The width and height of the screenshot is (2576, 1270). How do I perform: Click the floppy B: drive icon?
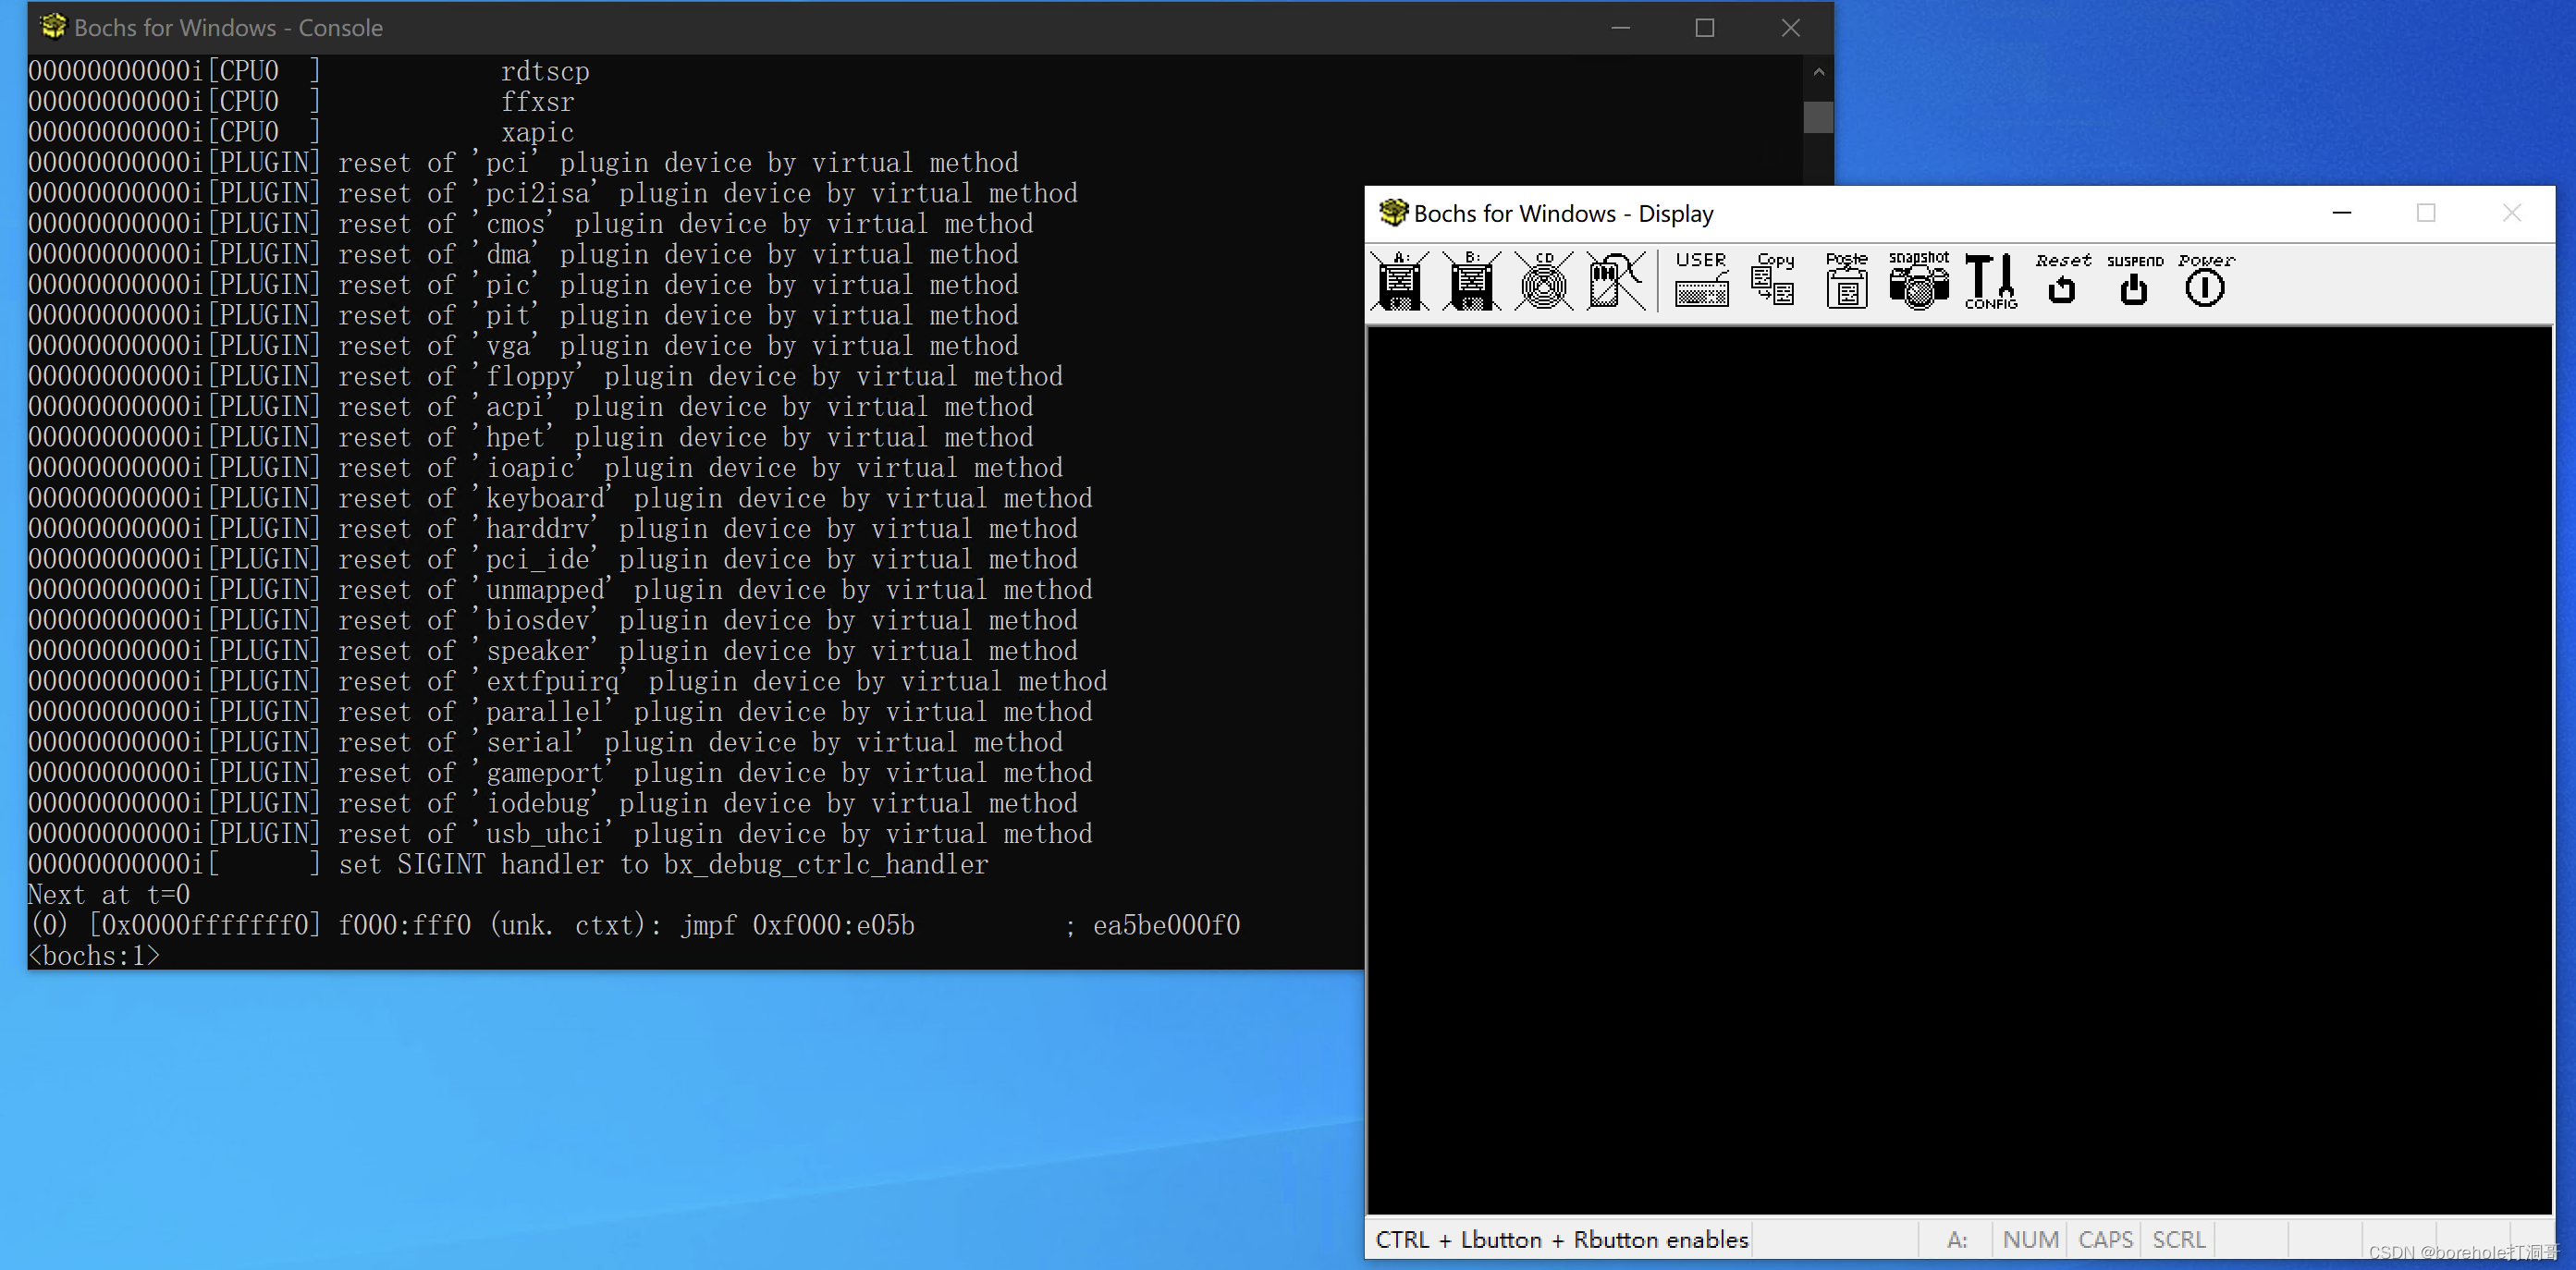pos(1471,282)
